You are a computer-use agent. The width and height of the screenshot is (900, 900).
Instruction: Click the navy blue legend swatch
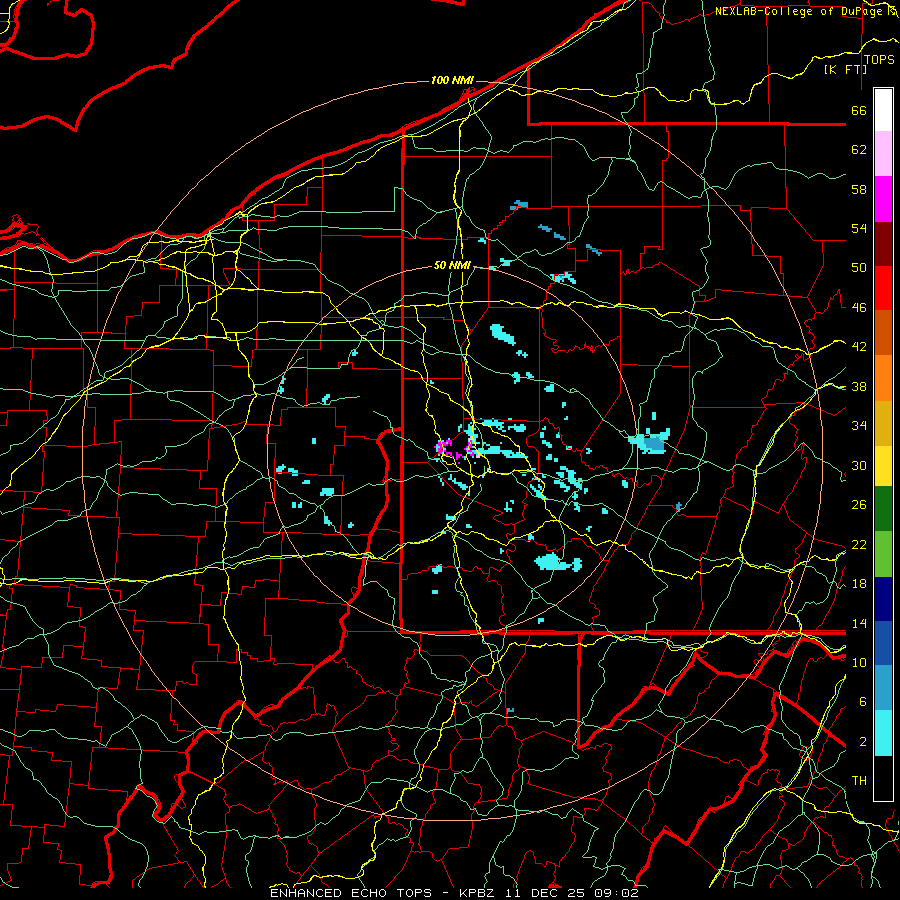[883, 599]
